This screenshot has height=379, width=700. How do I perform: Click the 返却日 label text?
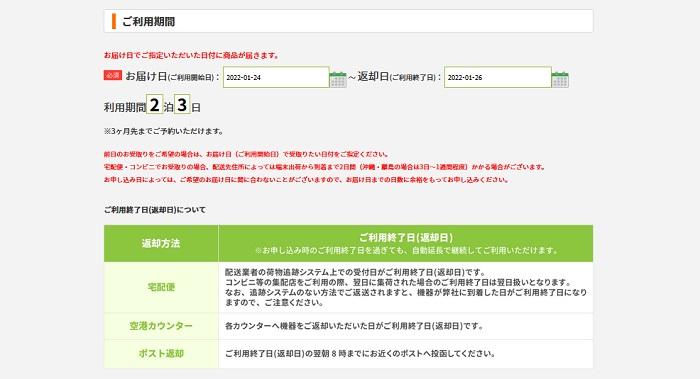373,76
